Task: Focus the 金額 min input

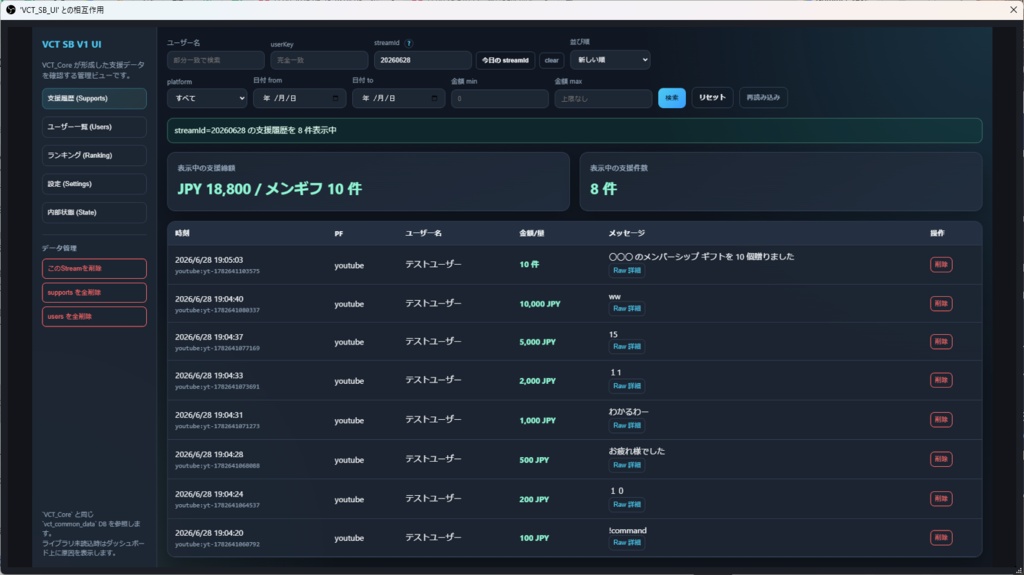Action: click(x=500, y=98)
